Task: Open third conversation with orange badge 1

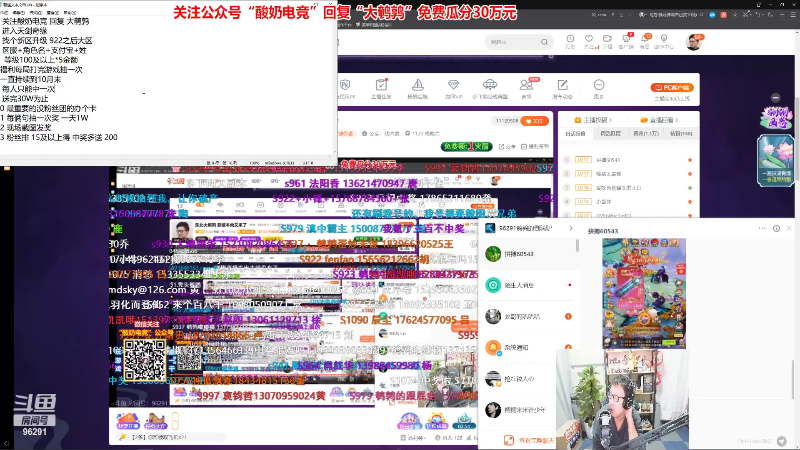Action: click(530, 316)
